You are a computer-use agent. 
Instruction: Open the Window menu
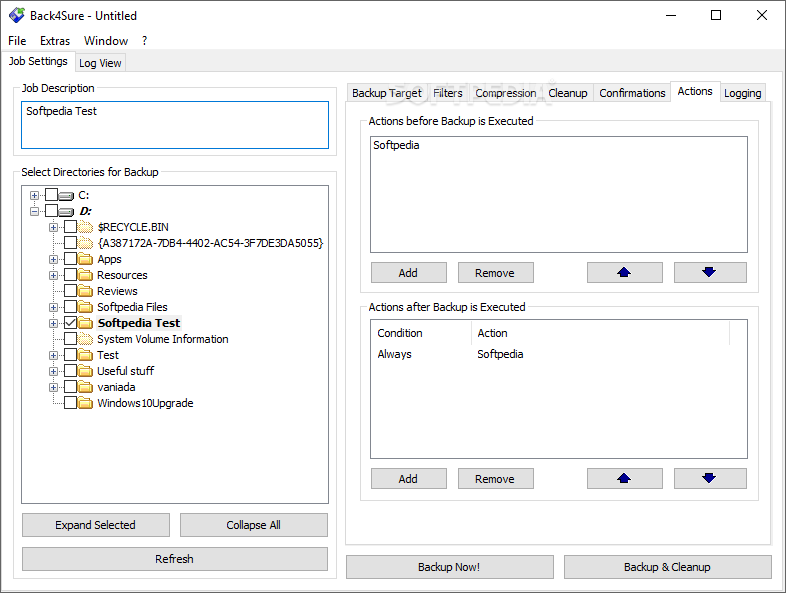click(x=106, y=41)
